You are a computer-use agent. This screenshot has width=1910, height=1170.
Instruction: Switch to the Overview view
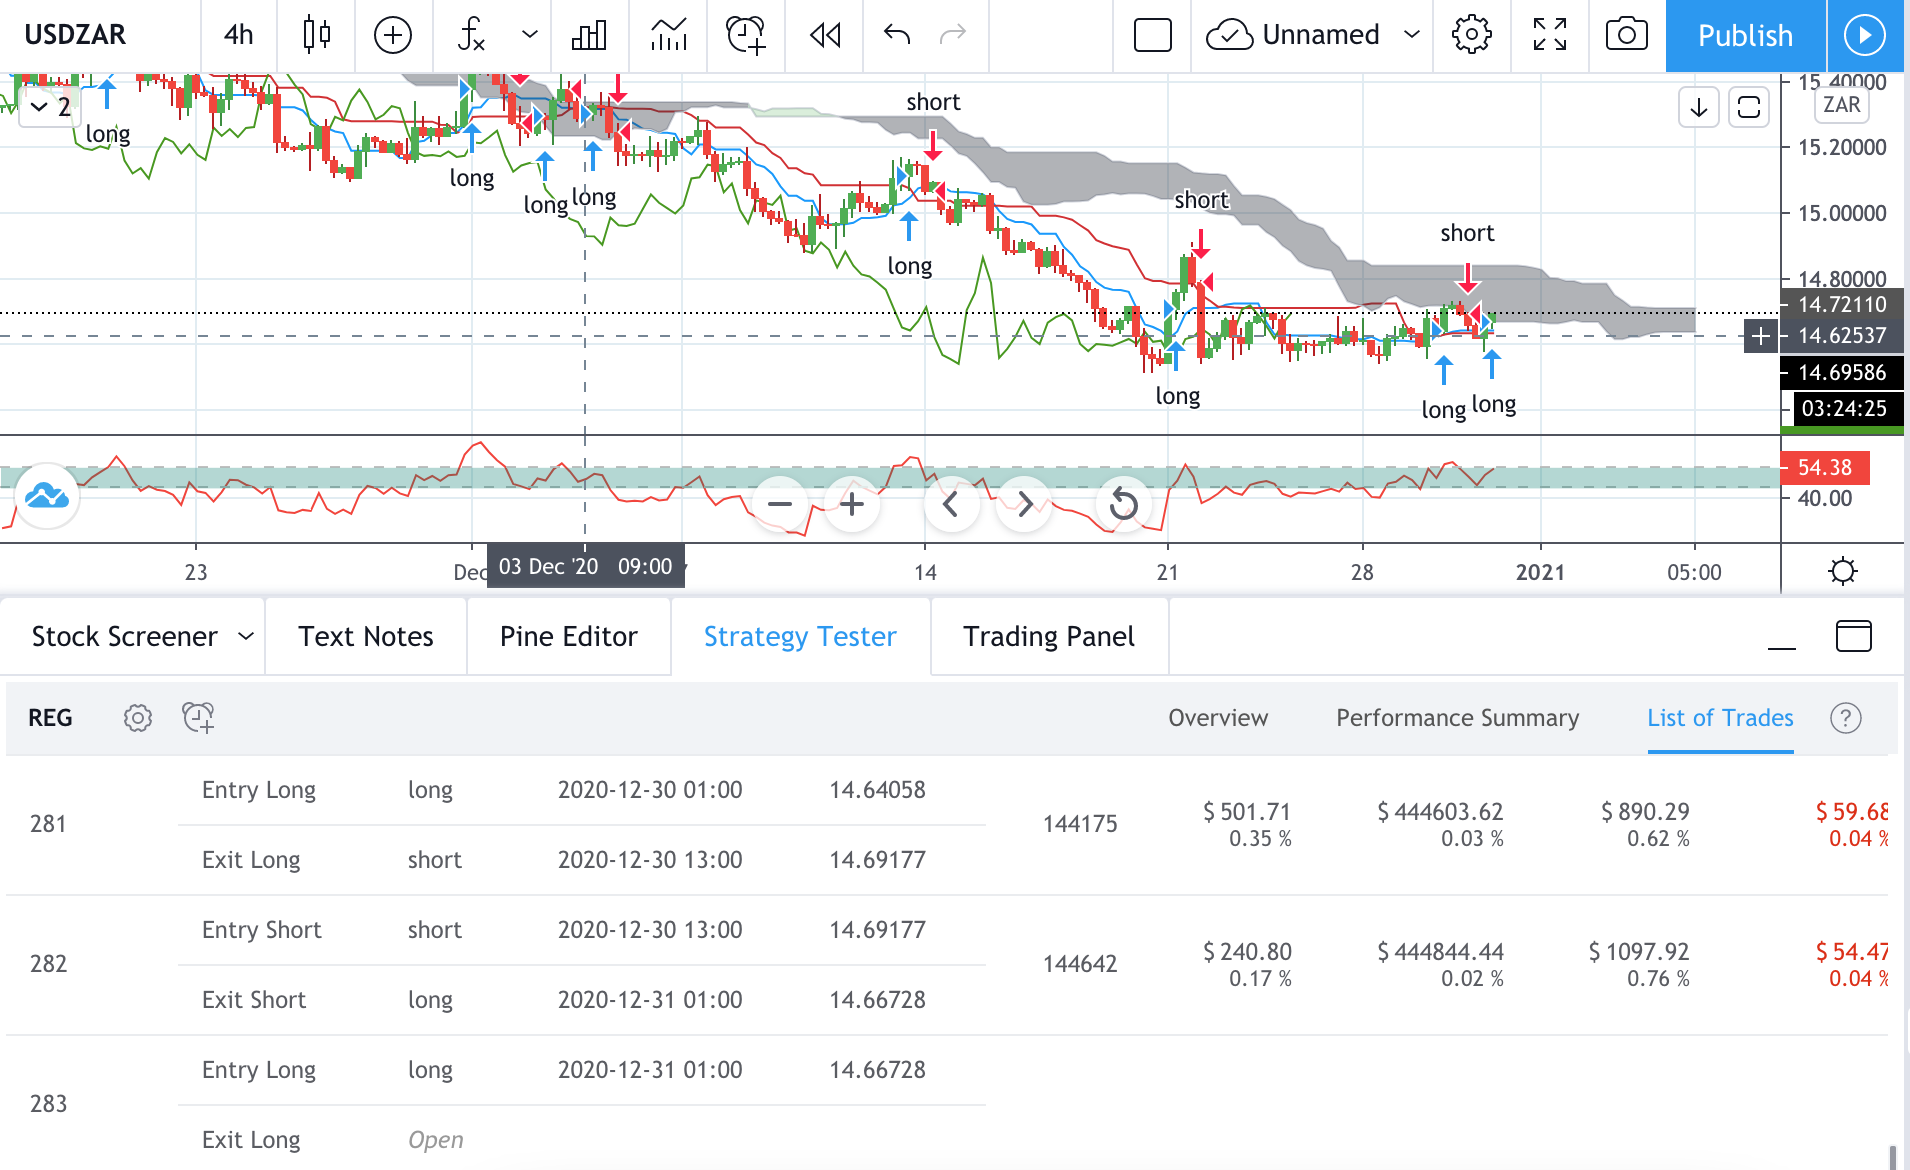[1218, 718]
